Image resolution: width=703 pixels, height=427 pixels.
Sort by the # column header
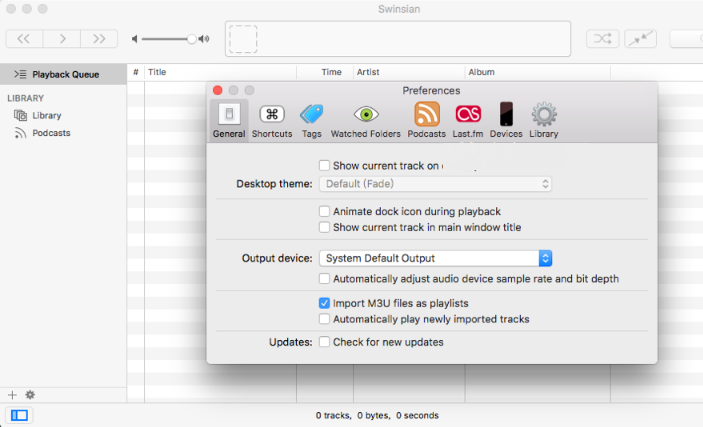[136, 72]
